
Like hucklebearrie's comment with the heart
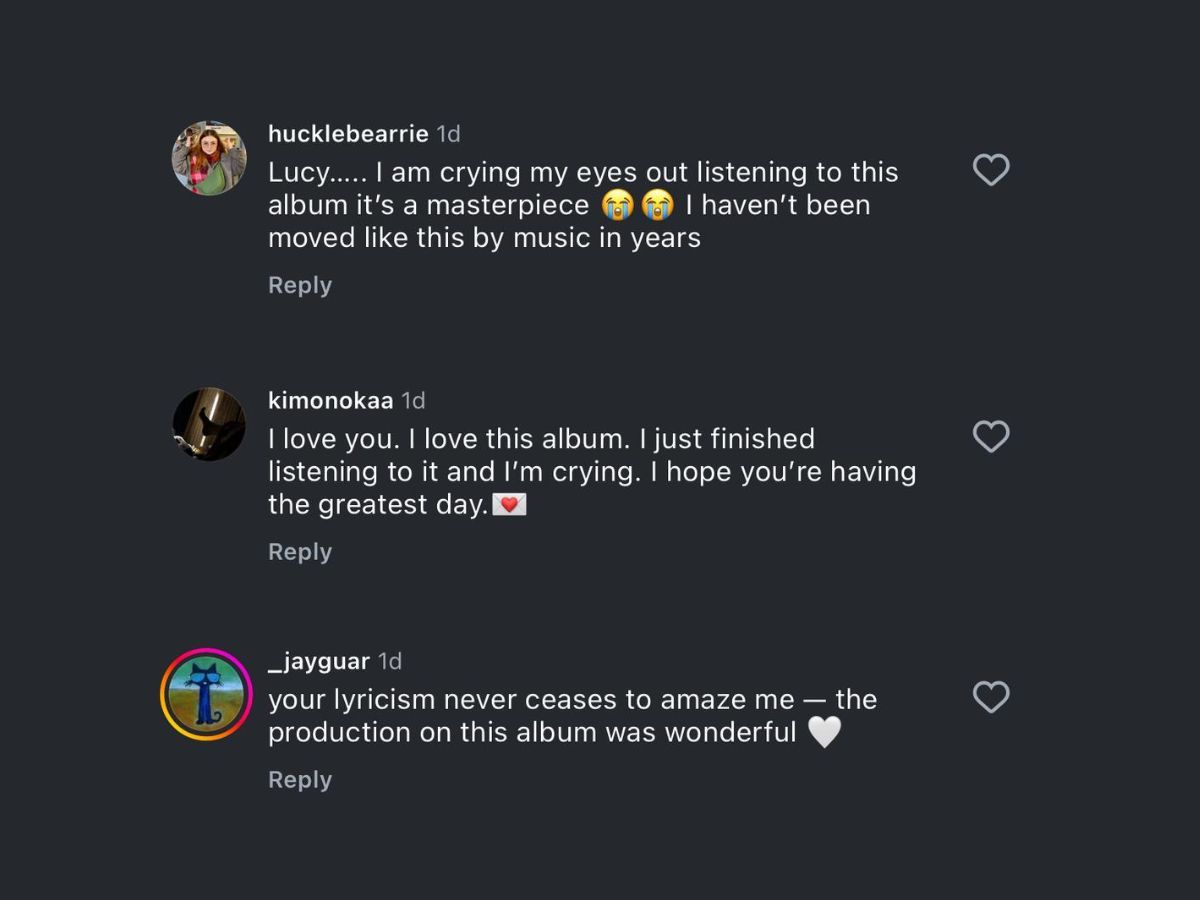991,171
